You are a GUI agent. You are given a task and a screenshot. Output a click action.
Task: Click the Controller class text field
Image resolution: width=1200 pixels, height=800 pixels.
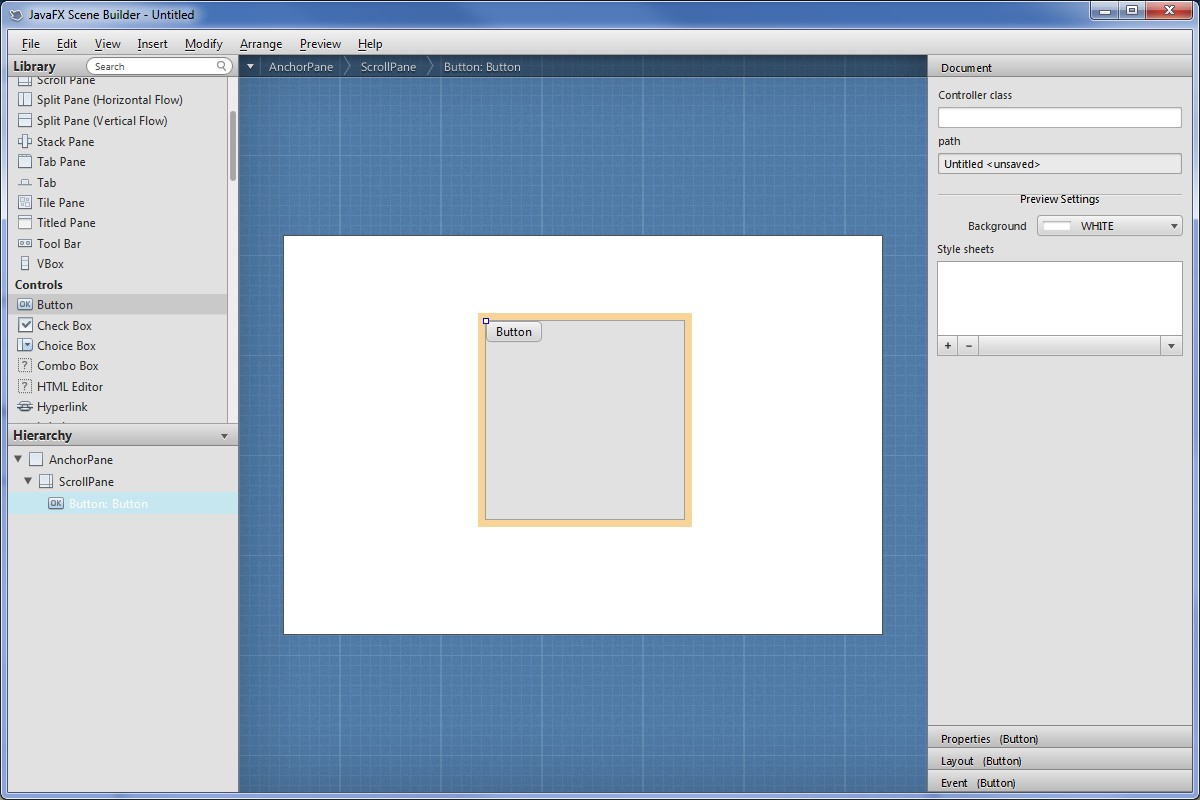pyautogui.click(x=1059, y=117)
